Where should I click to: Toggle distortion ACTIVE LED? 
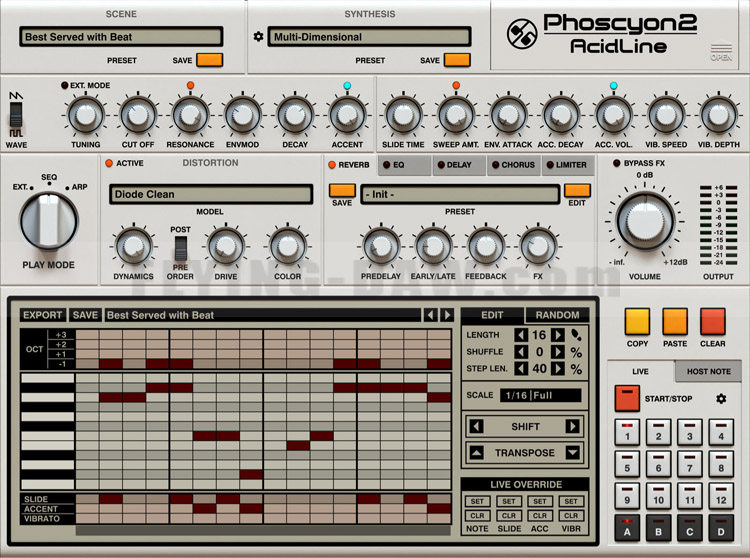(x=109, y=163)
